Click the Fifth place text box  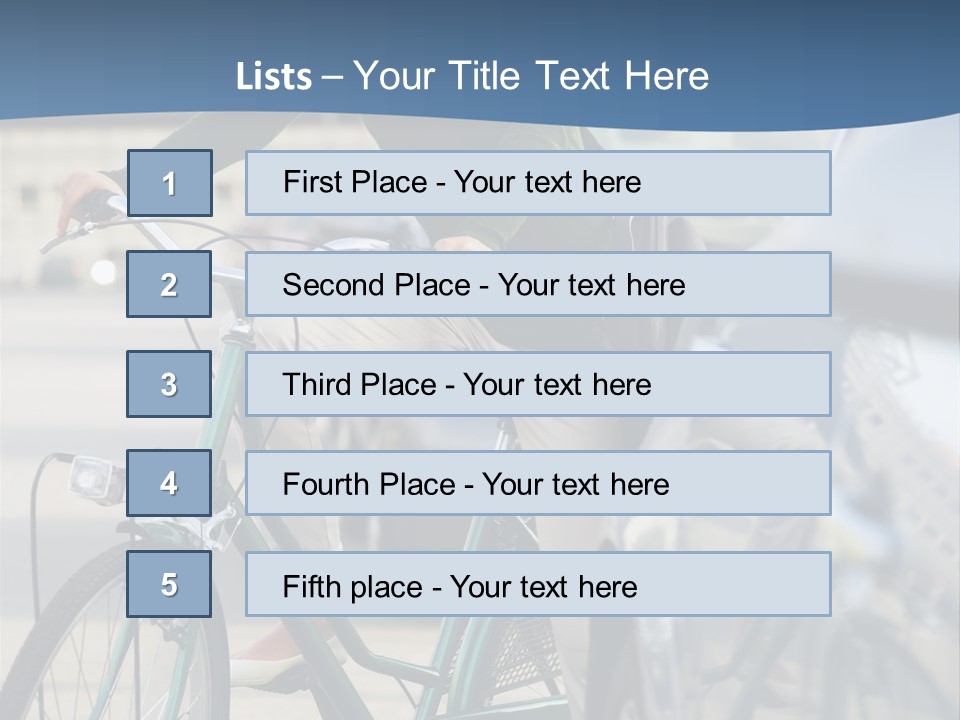(538, 584)
